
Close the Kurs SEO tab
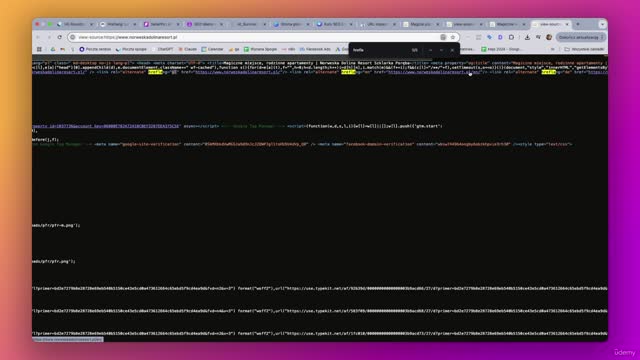(x=351, y=24)
